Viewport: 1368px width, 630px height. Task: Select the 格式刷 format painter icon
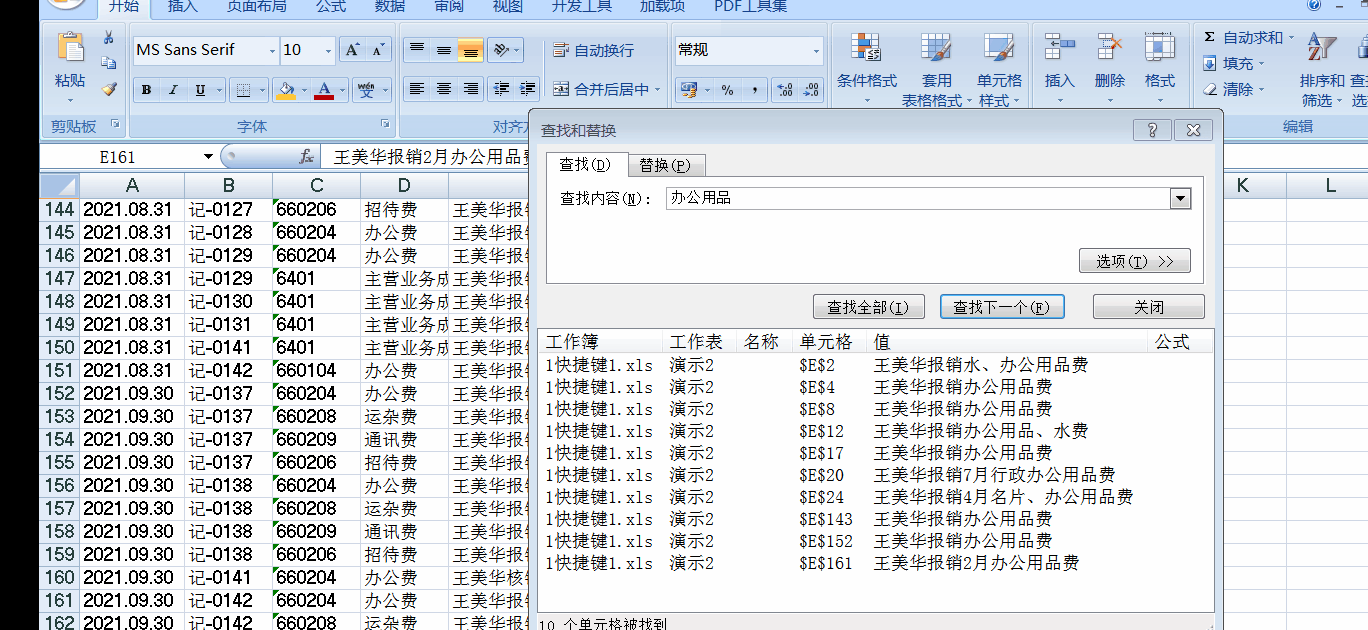(108, 90)
